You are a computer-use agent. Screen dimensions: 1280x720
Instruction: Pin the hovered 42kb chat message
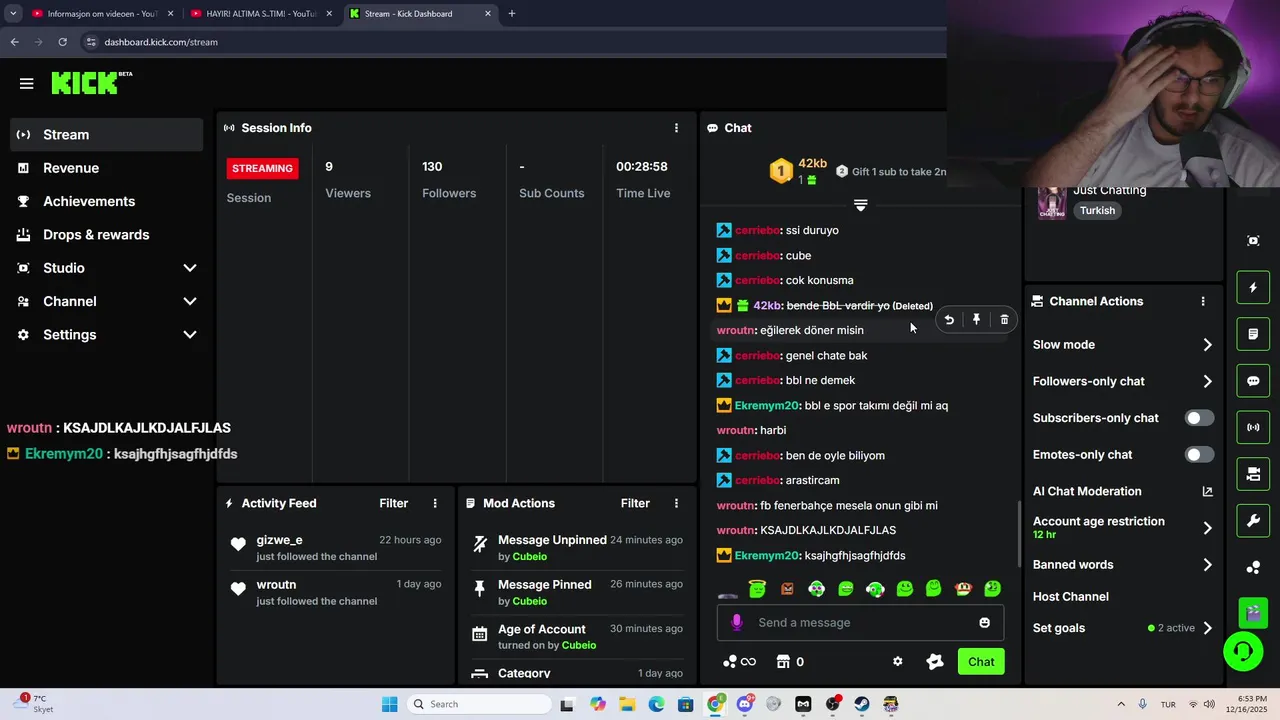(x=977, y=320)
